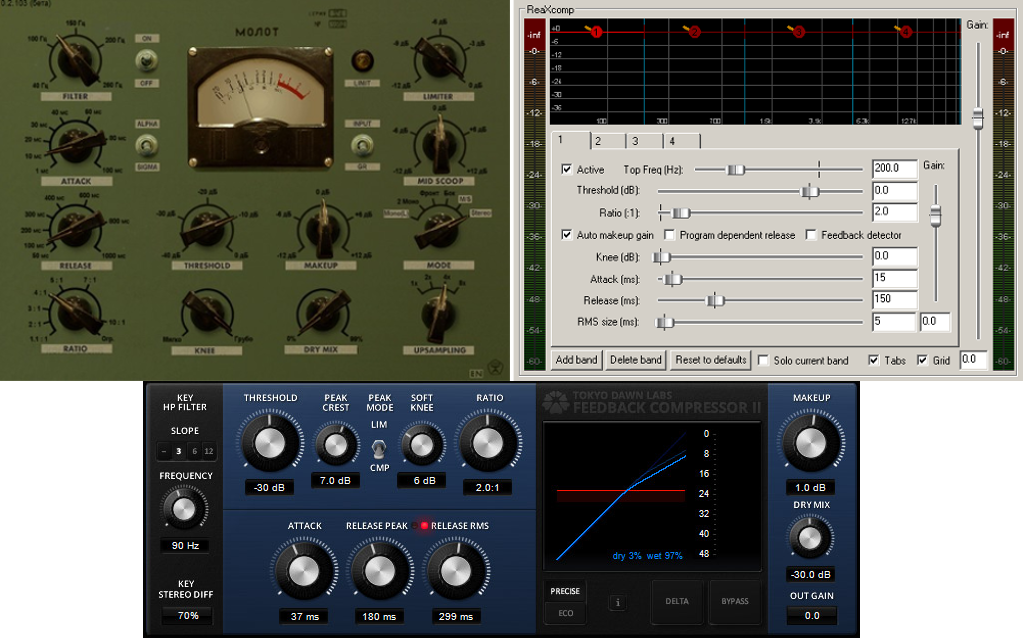
Task: Click the Molot THRESHOLD knob
Action: (208, 229)
